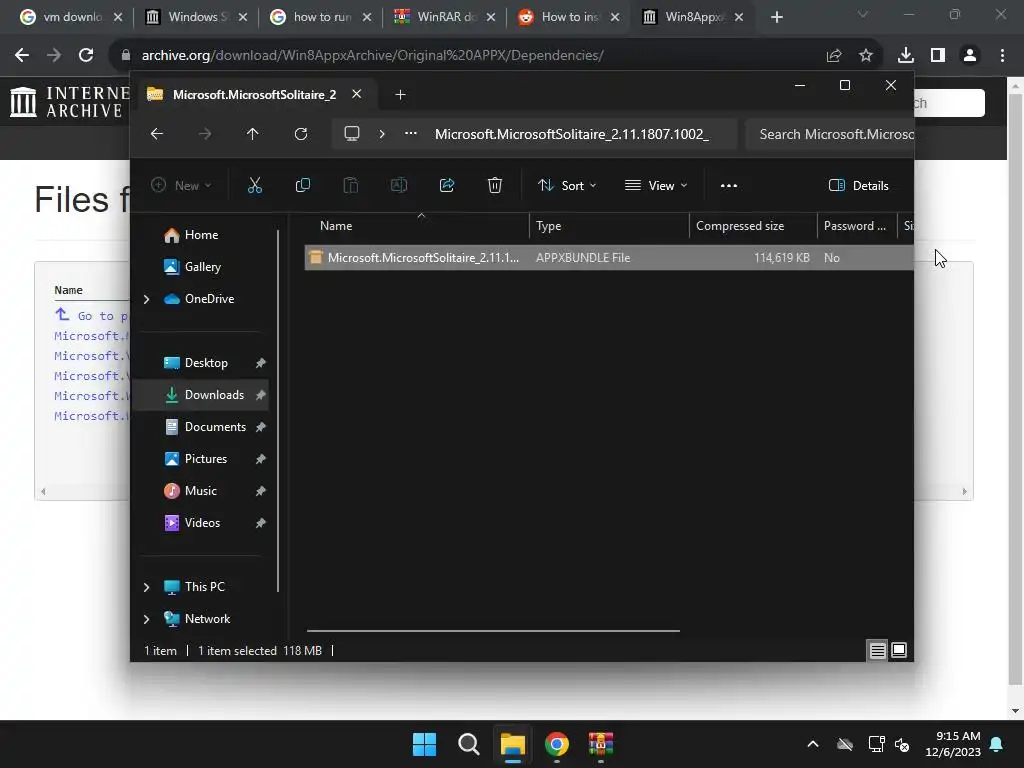The image size is (1024, 768).
Task: Open Chrome from the taskbar
Action: tap(556, 744)
